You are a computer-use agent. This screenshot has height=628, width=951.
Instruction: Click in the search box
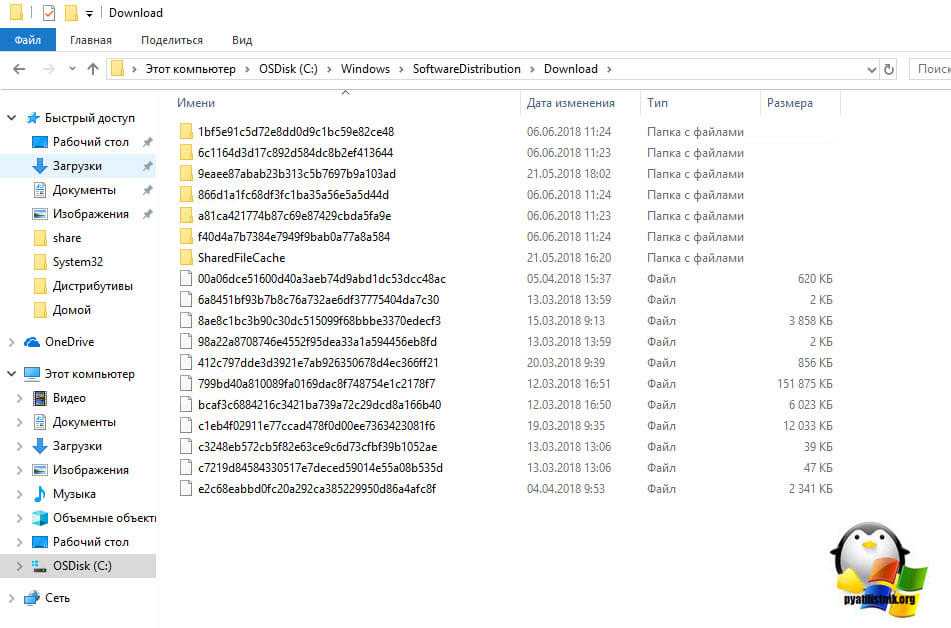(930, 69)
